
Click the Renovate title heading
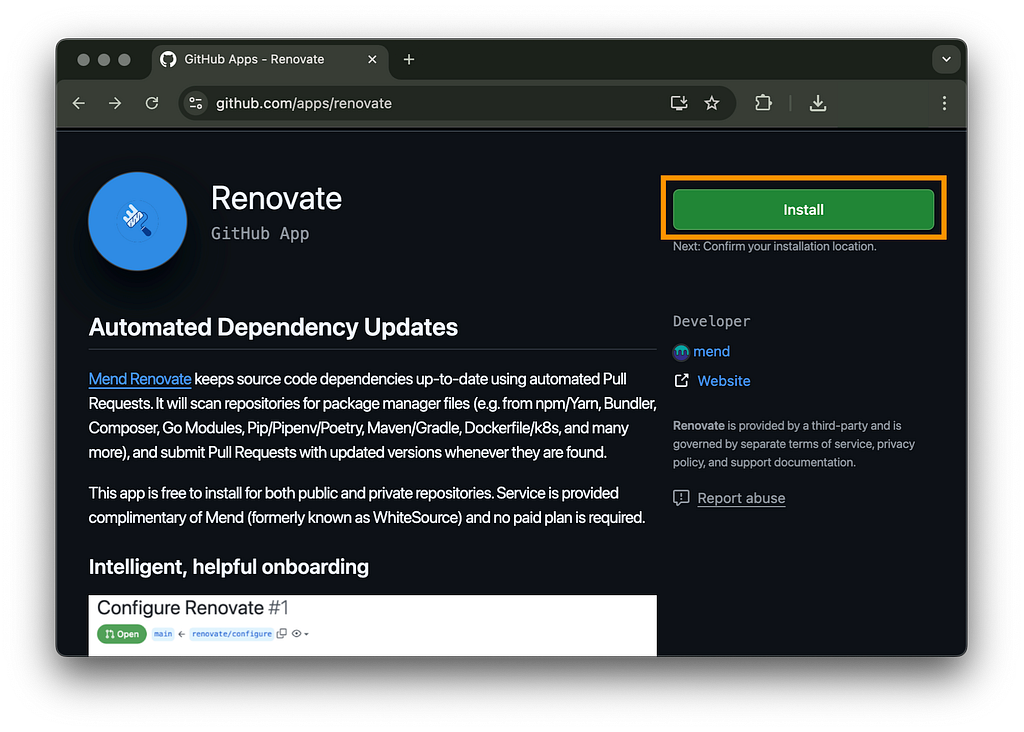[276, 198]
